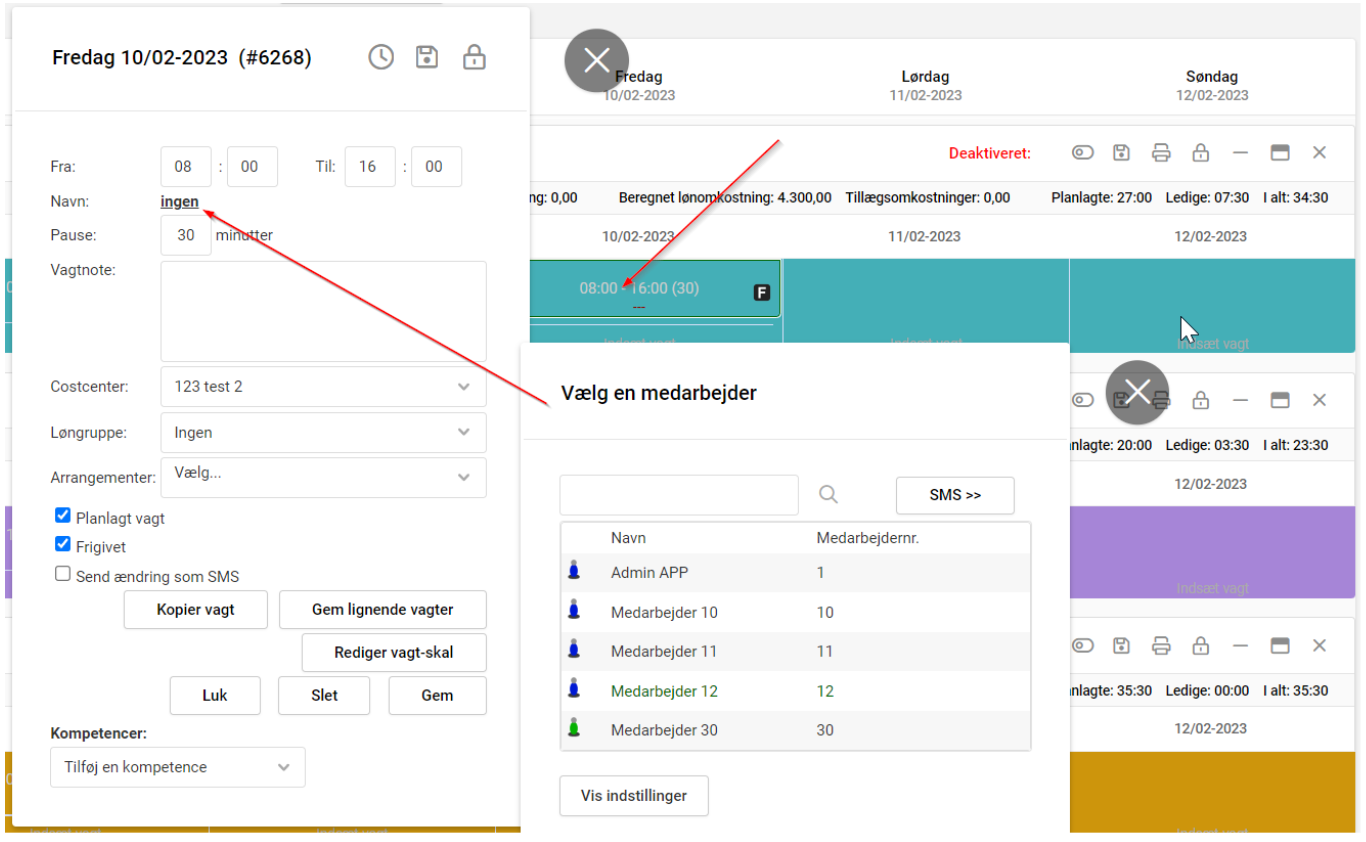The image size is (1366, 842).
Task: Toggle the switch next to Deaktiveret
Action: pos(1083,153)
